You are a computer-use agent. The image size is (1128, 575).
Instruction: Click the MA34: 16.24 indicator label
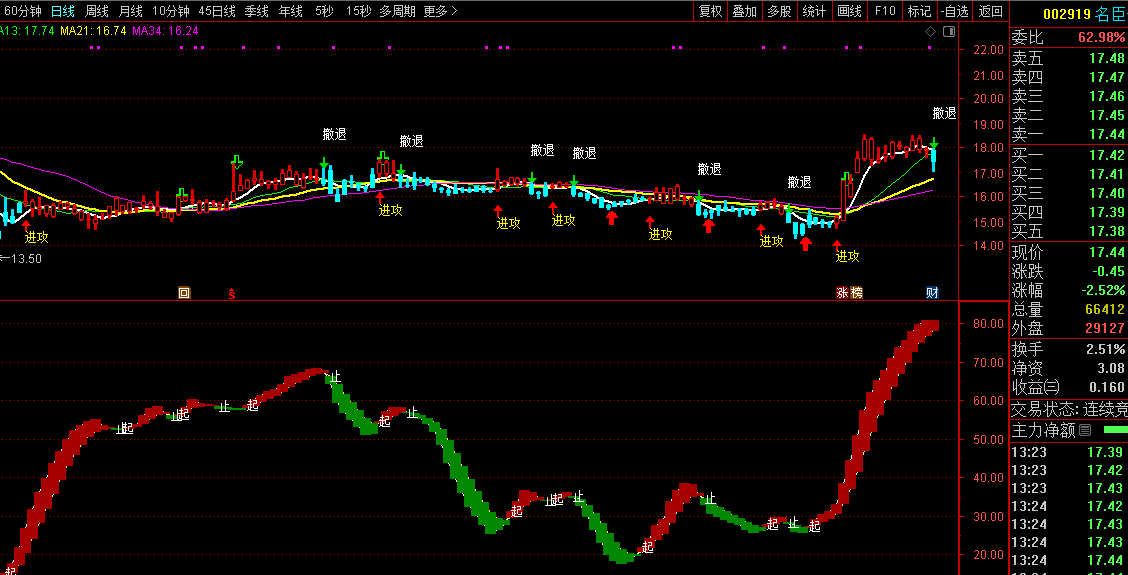(165, 31)
